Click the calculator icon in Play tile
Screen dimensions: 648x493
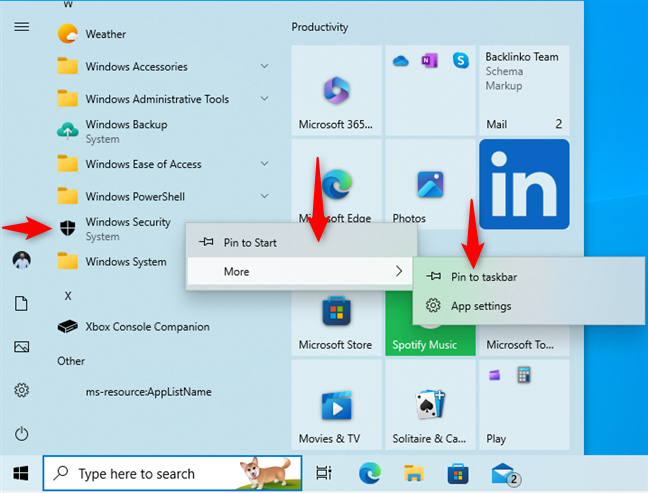pyautogui.click(x=524, y=375)
